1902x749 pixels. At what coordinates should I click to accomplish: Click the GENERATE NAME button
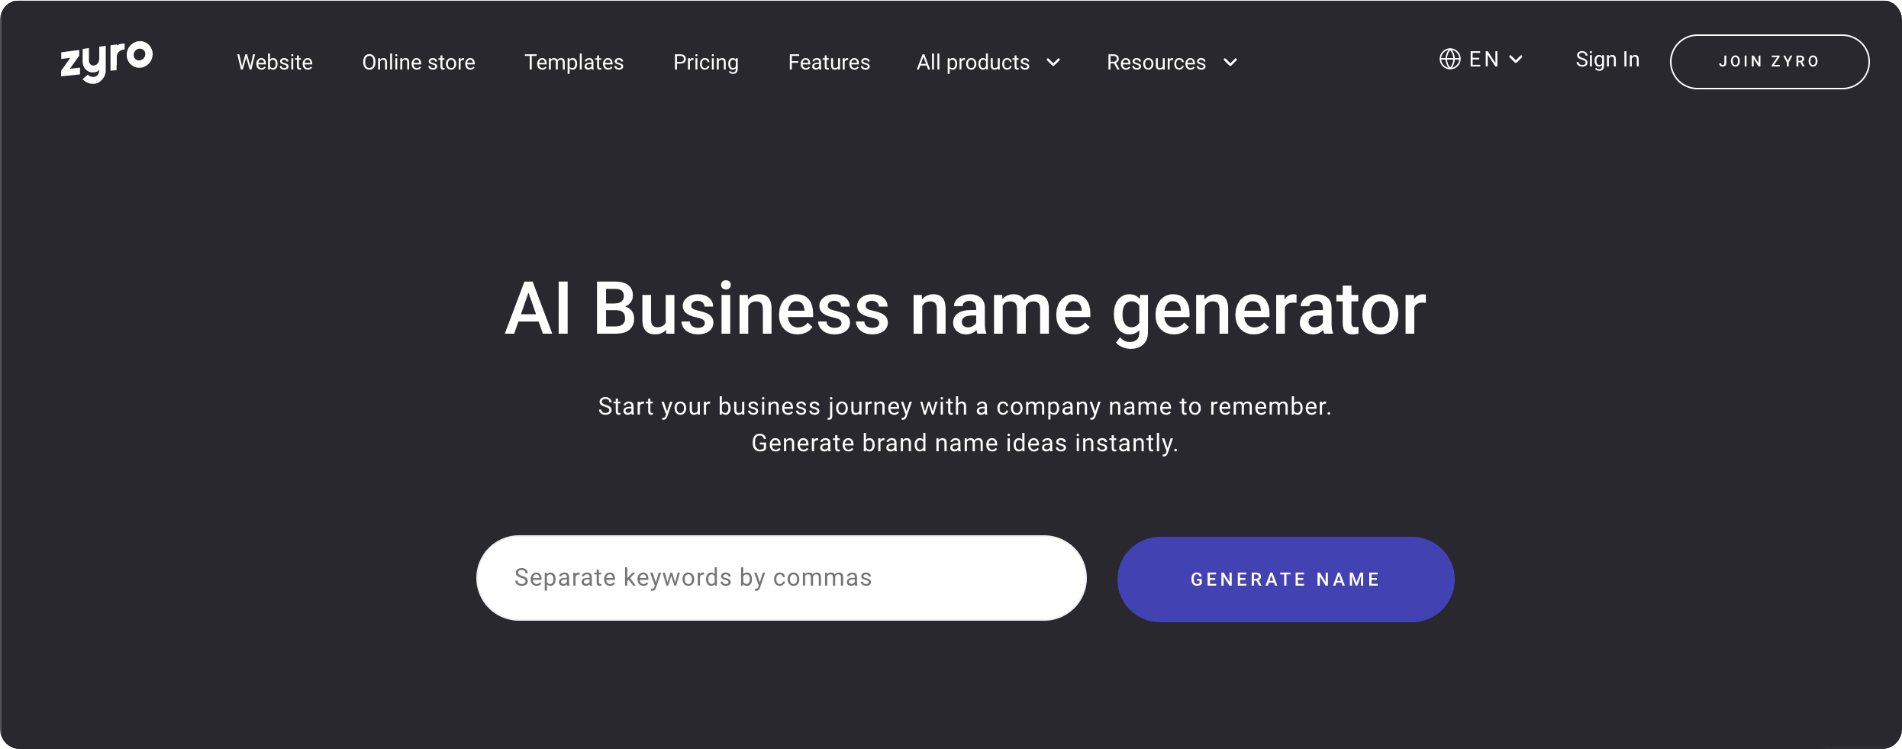coord(1285,579)
